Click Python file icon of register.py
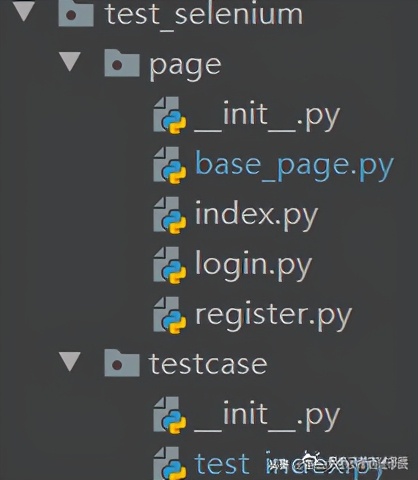 point(170,315)
